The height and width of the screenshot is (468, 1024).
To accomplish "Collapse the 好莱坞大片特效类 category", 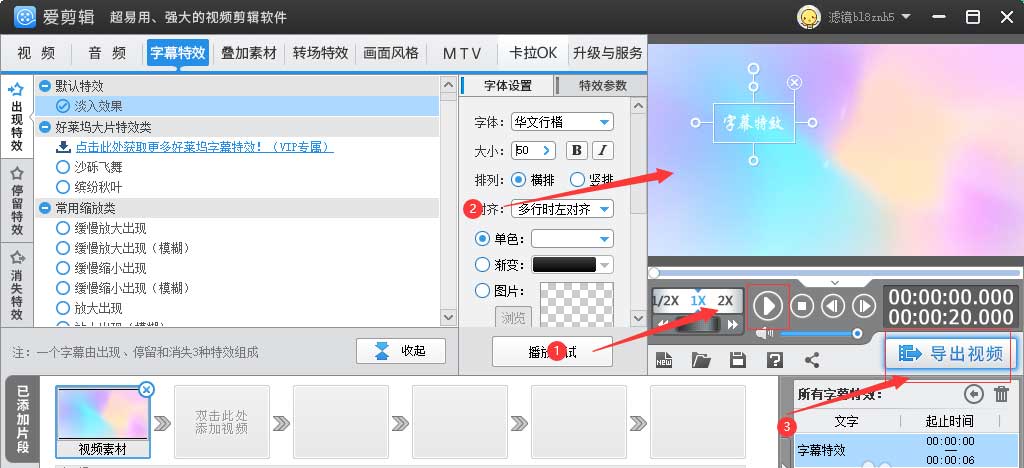I will (45, 127).
